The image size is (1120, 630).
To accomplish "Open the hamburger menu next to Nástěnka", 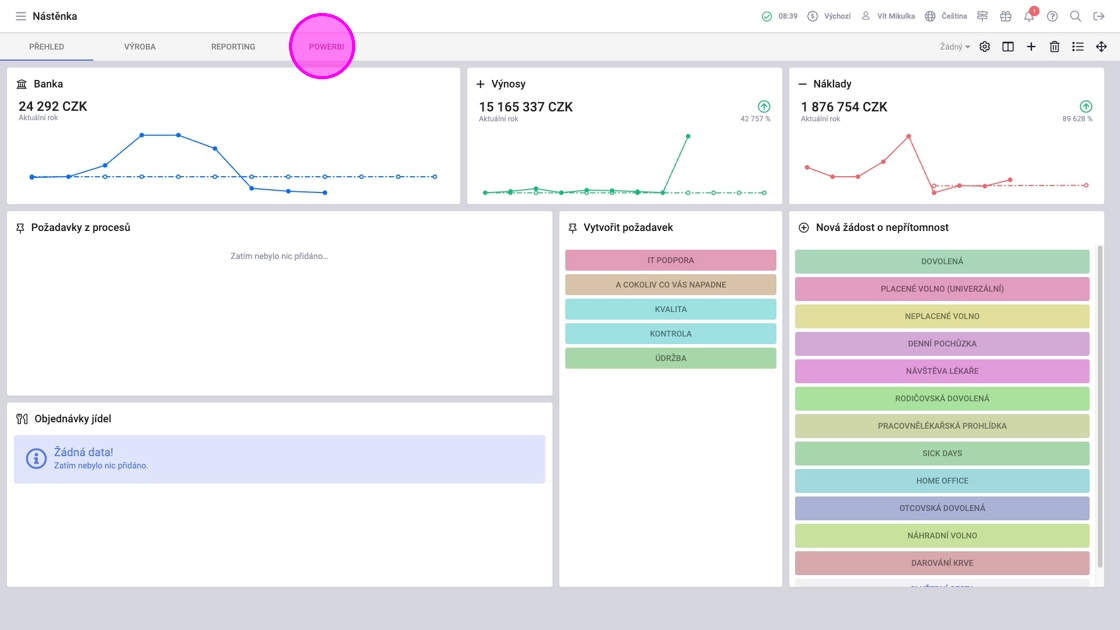I will [x=21, y=16].
